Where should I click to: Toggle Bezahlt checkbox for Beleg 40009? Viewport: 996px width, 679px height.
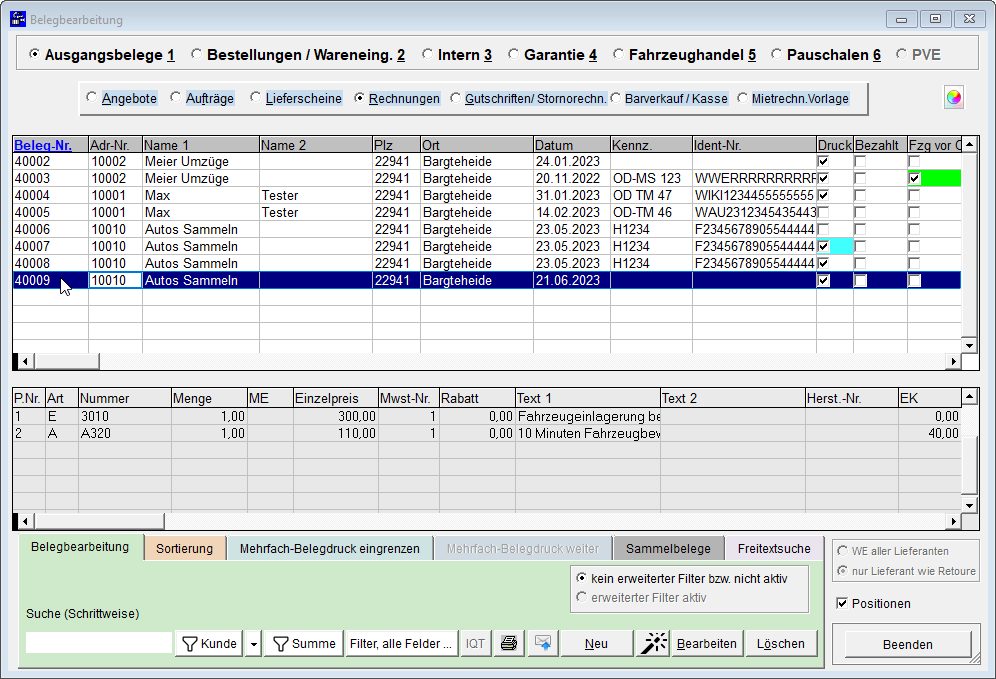pyautogui.click(x=860, y=281)
